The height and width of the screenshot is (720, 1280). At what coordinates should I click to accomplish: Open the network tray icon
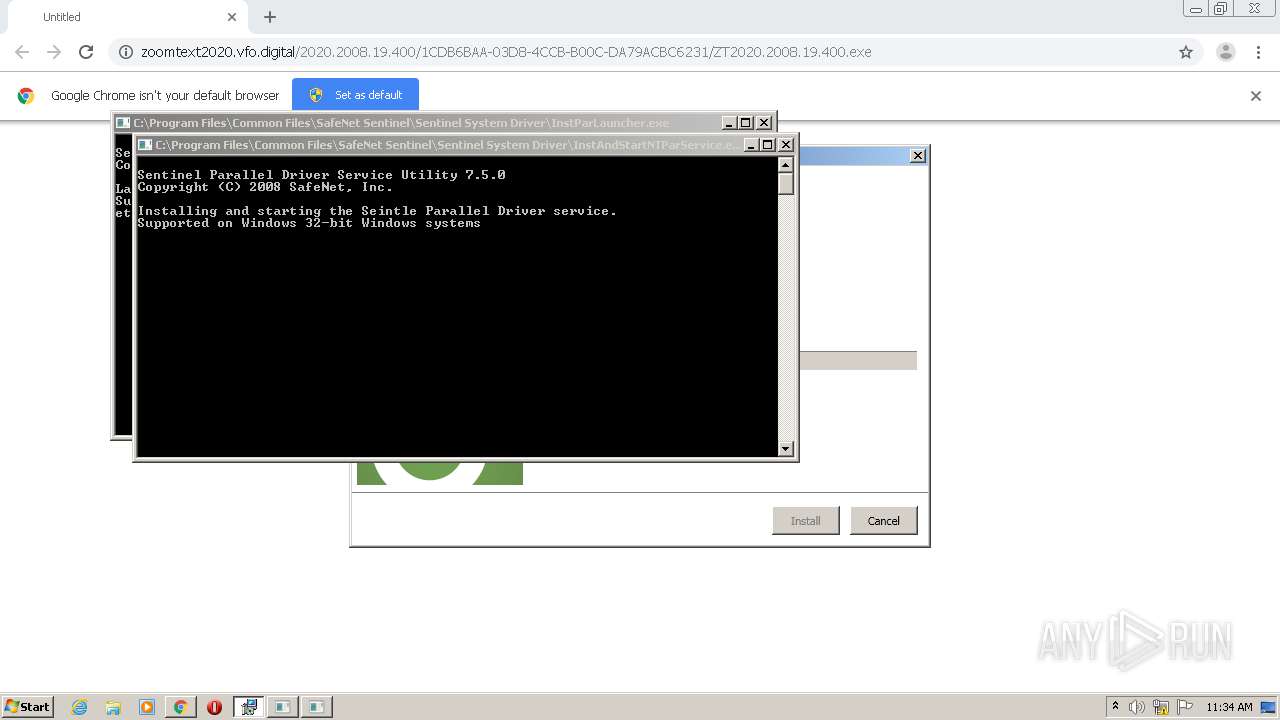click(x=1161, y=707)
